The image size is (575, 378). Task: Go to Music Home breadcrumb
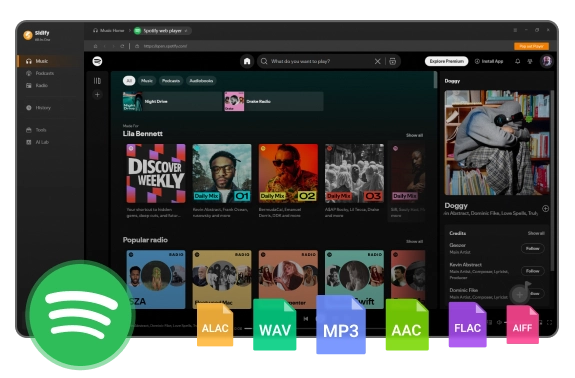coord(109,30)
